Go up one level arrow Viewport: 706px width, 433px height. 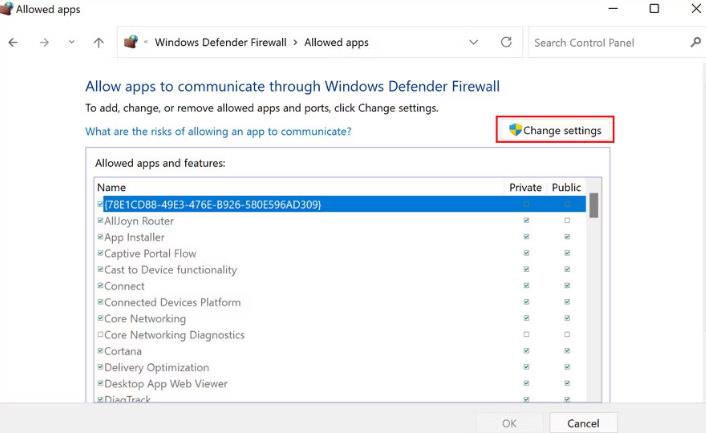click(x=99, y=43)
